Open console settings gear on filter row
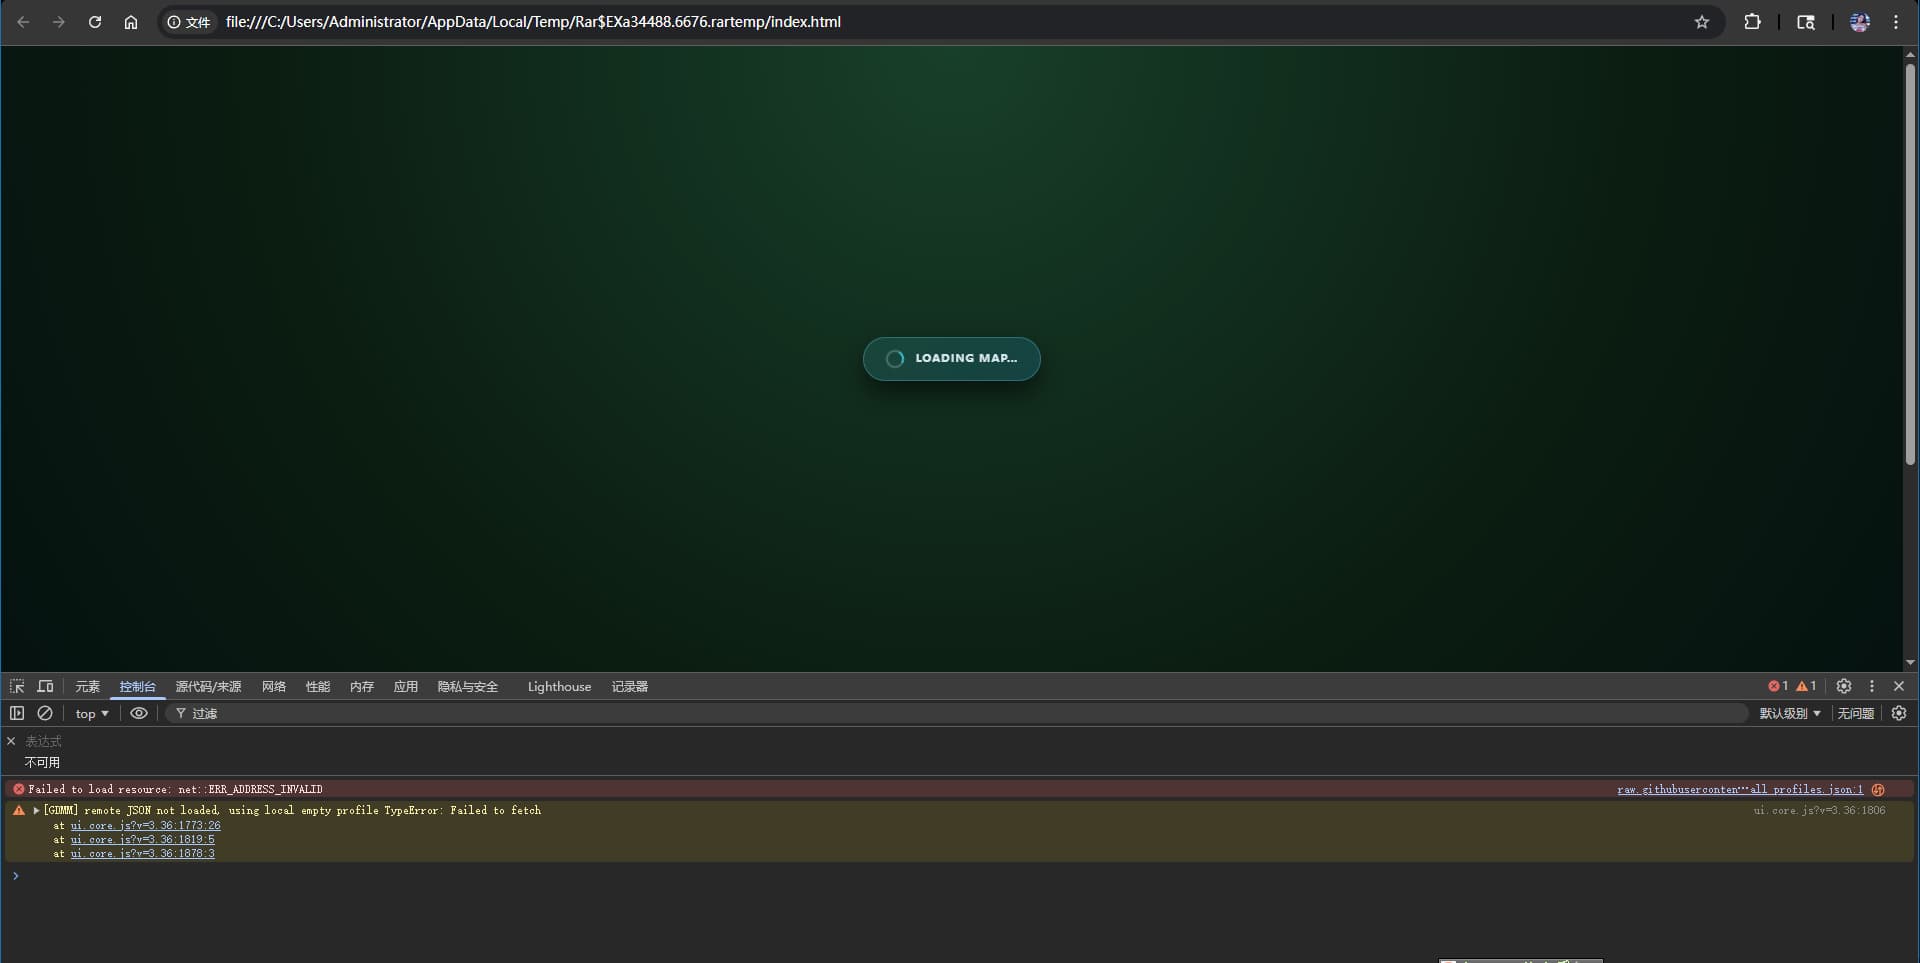 (1899, 713)
